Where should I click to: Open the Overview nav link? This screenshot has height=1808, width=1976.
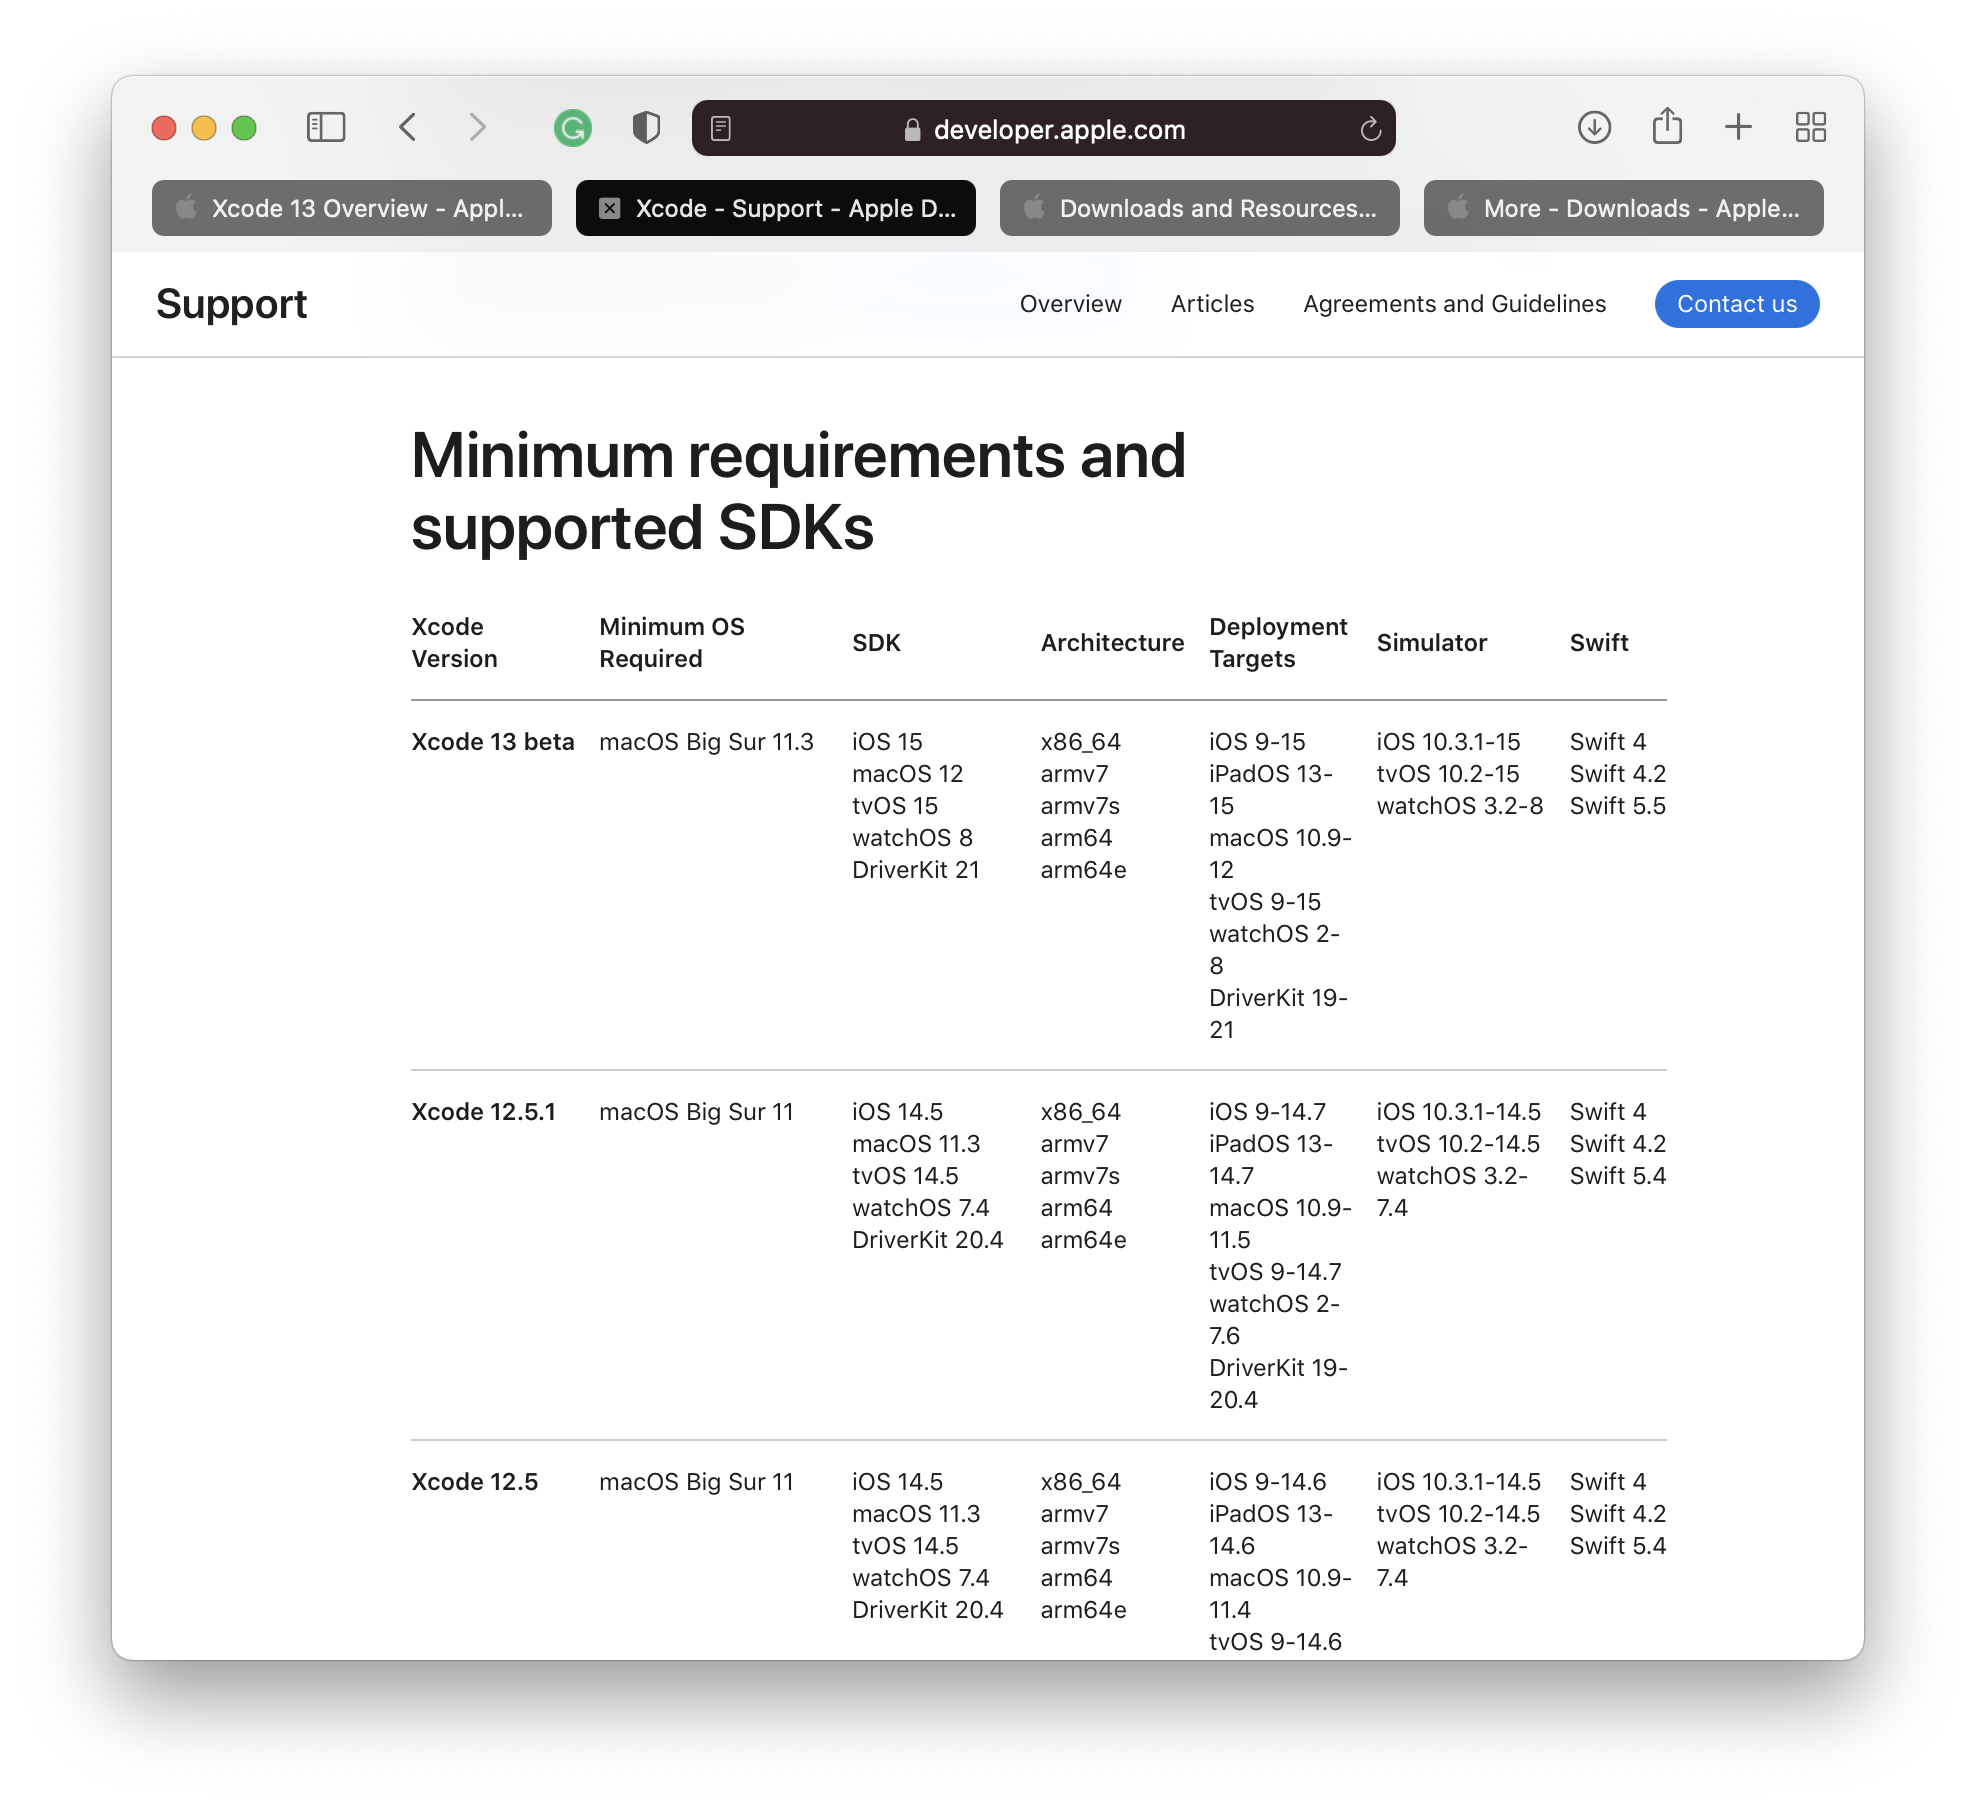(1070, 304)
